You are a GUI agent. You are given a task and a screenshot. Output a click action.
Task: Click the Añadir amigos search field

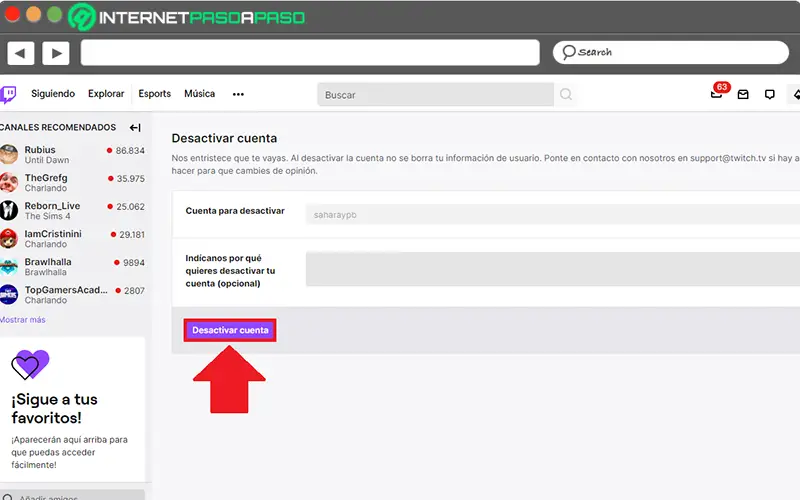pyautogui.click(x=72, y=496)
